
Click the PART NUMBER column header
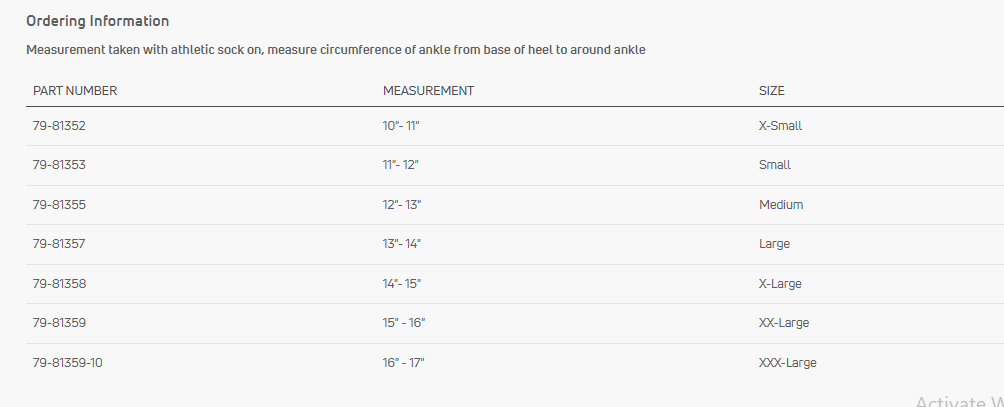75,91
